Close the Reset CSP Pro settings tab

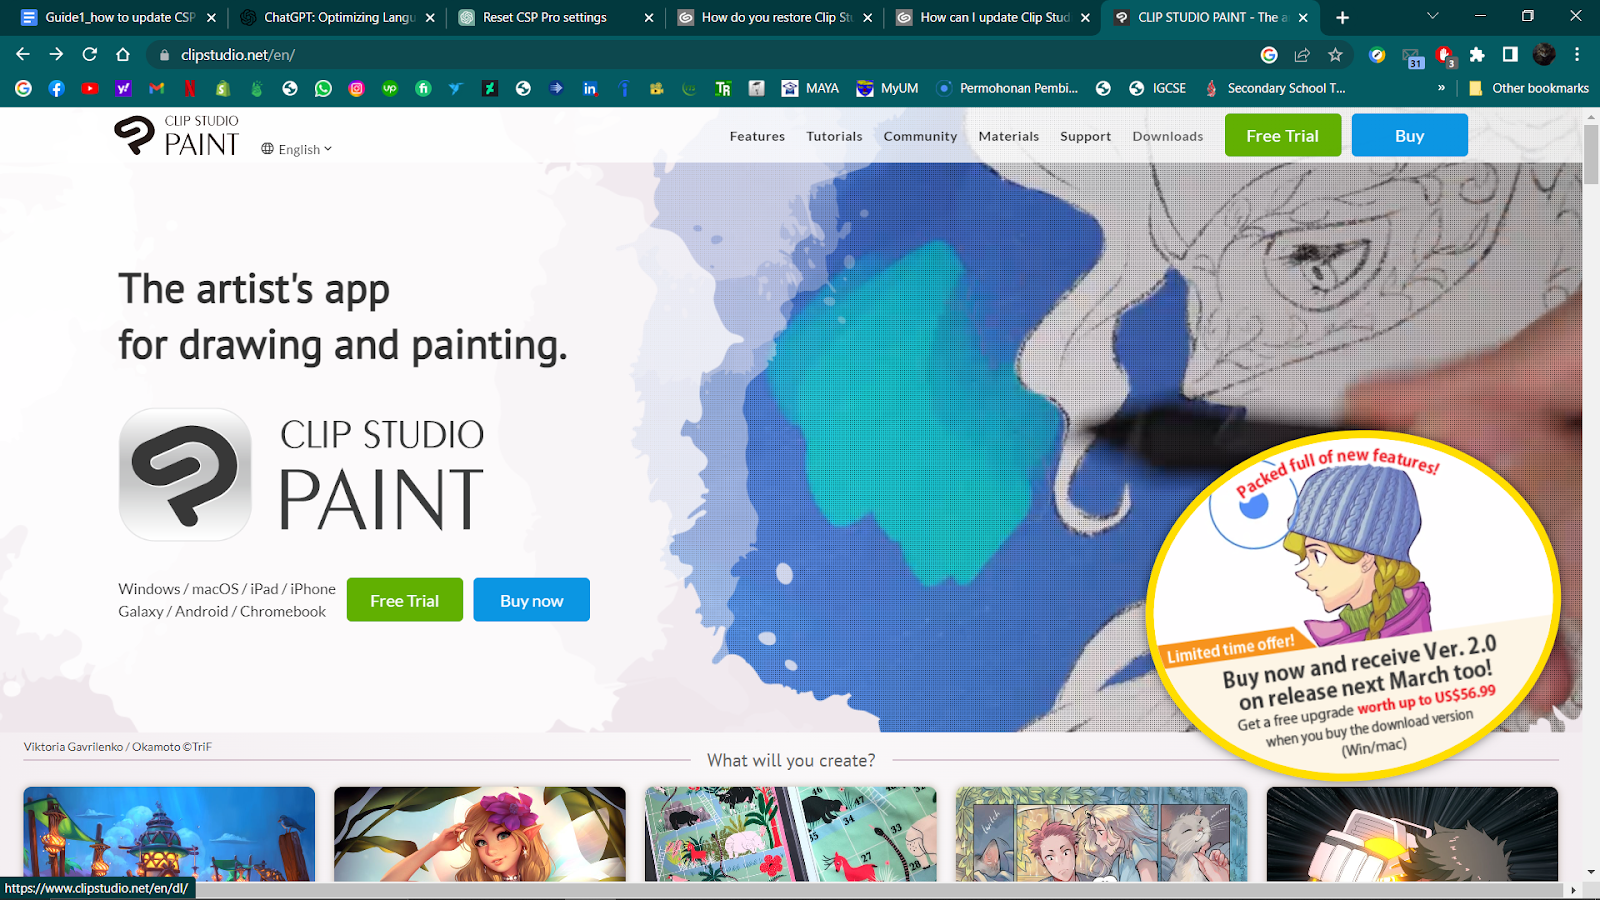click(648, 17)
